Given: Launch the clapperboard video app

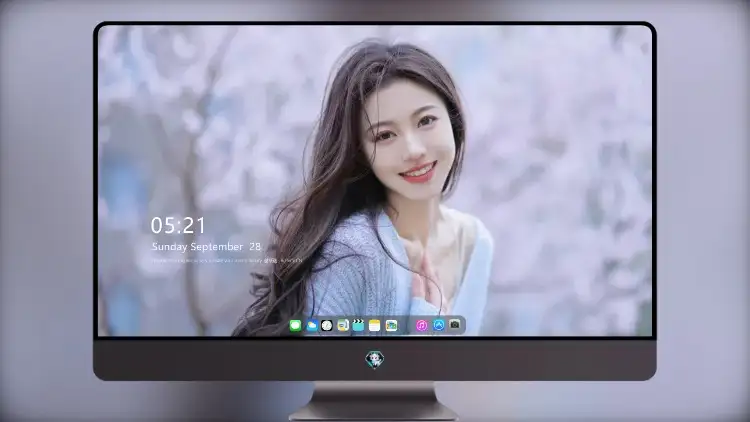Looking at the screenshot, I should [x=358, y=326].
